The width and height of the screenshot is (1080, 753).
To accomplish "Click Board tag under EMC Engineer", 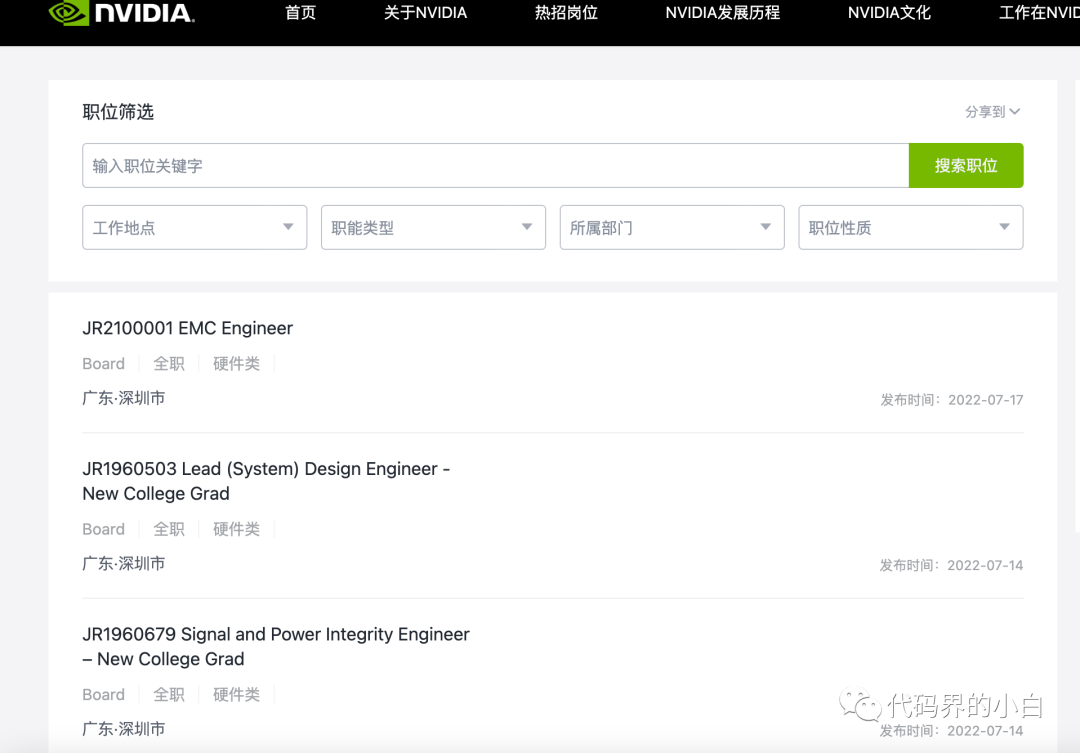I will coord(103,364).
